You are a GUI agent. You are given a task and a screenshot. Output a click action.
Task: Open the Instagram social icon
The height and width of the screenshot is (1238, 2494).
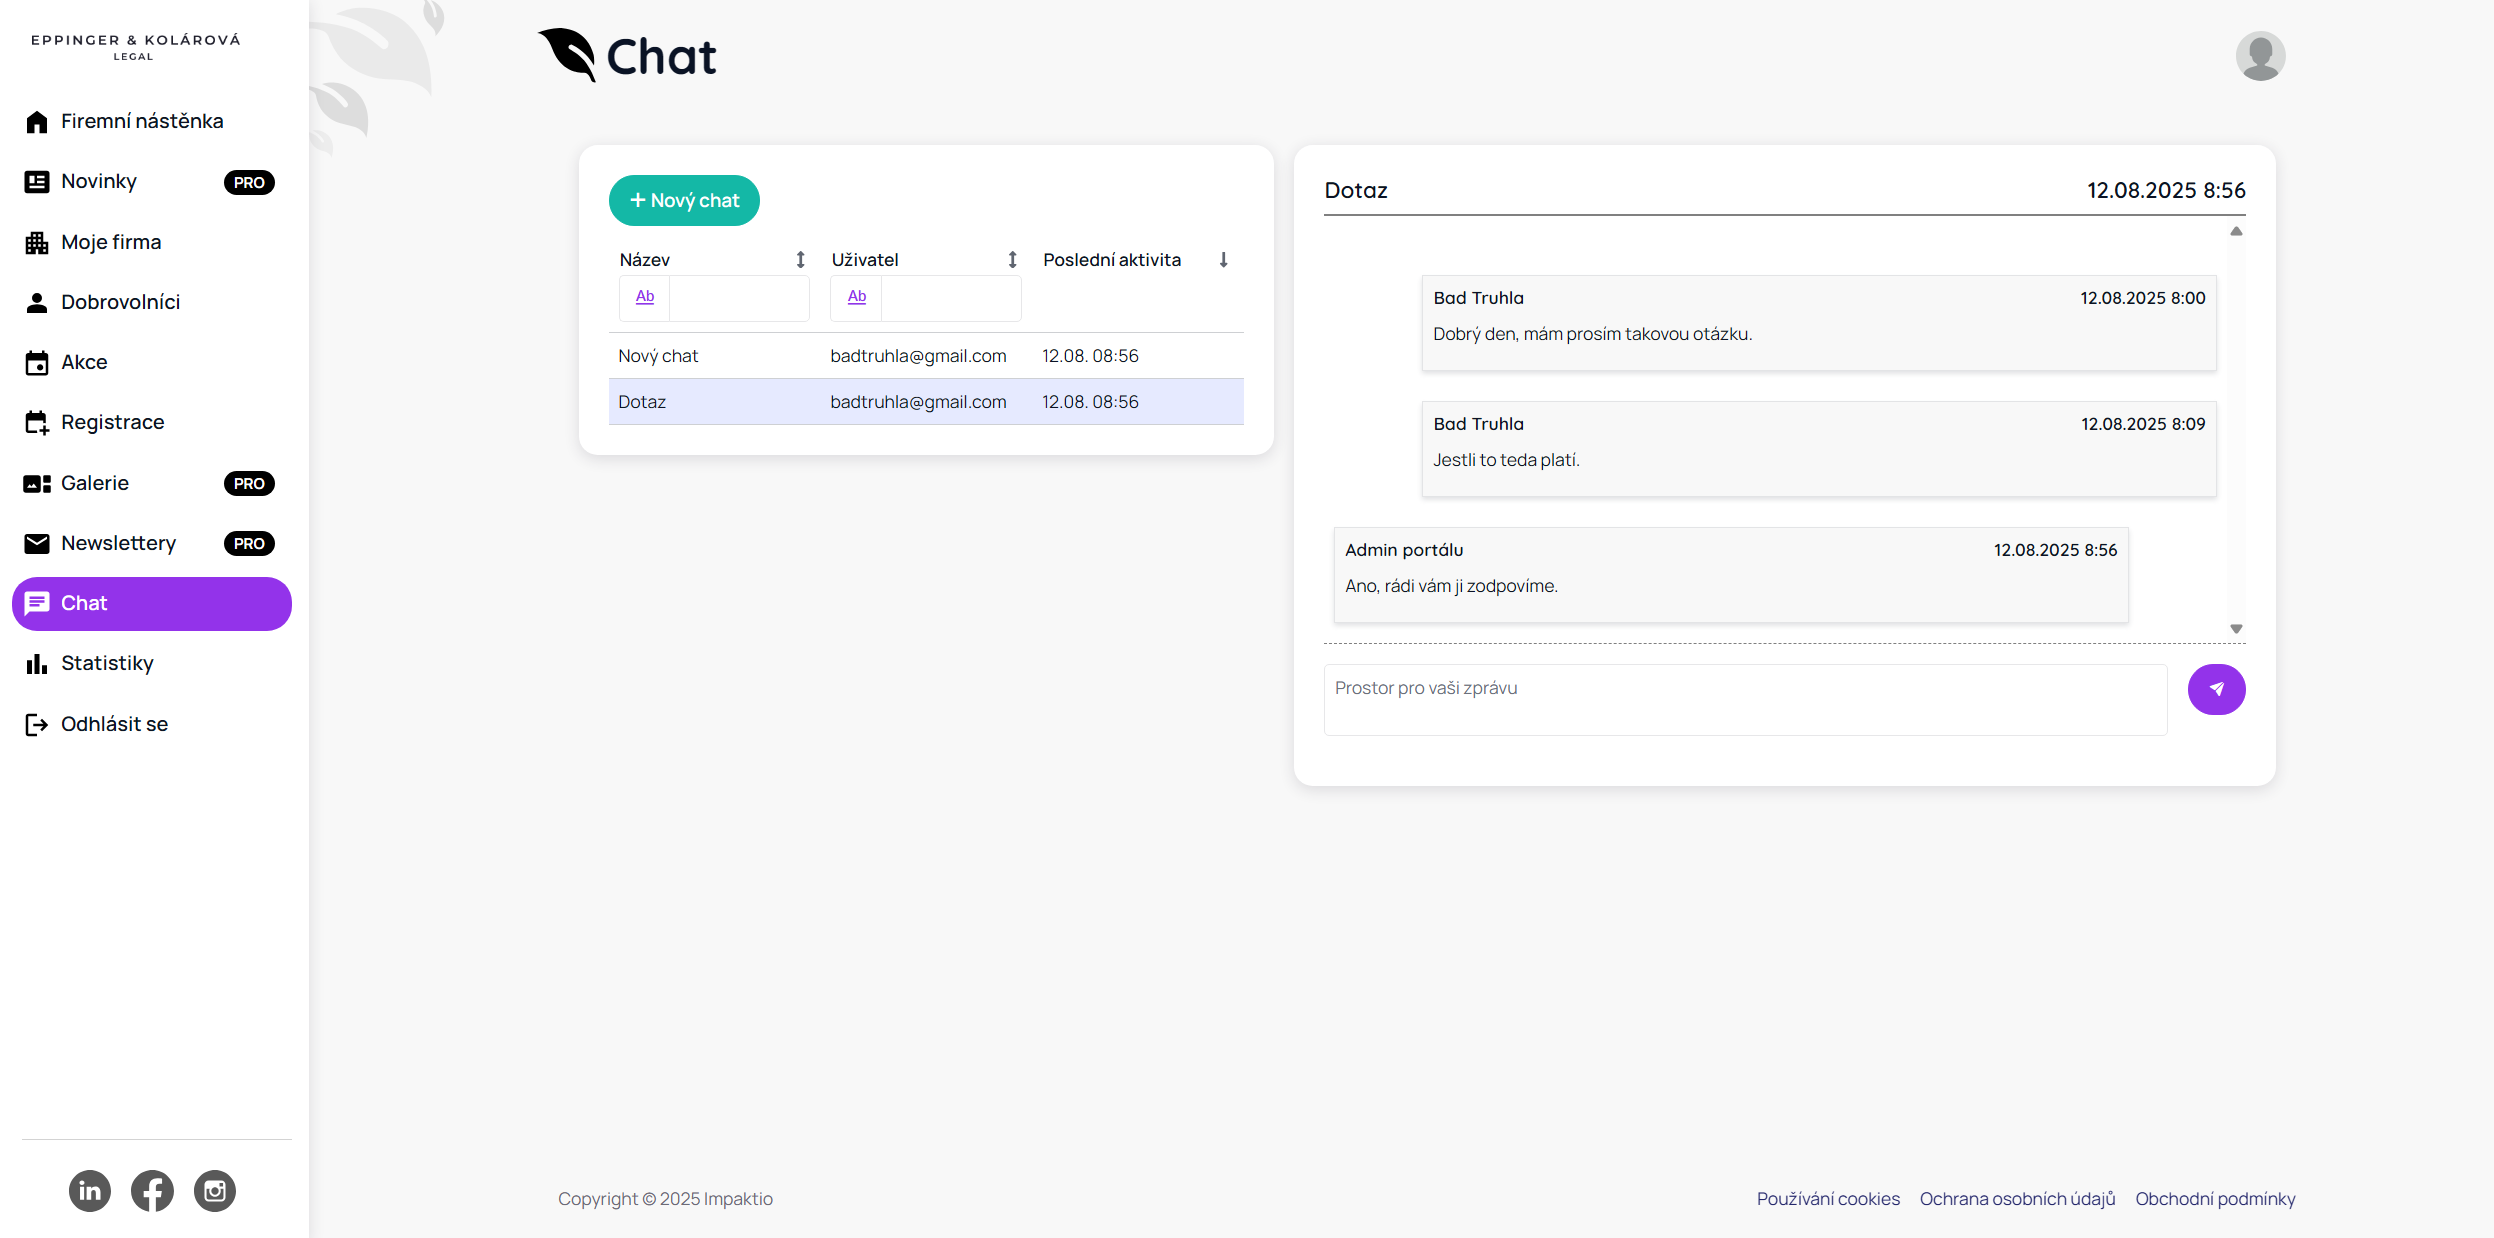click(215, 1191)
